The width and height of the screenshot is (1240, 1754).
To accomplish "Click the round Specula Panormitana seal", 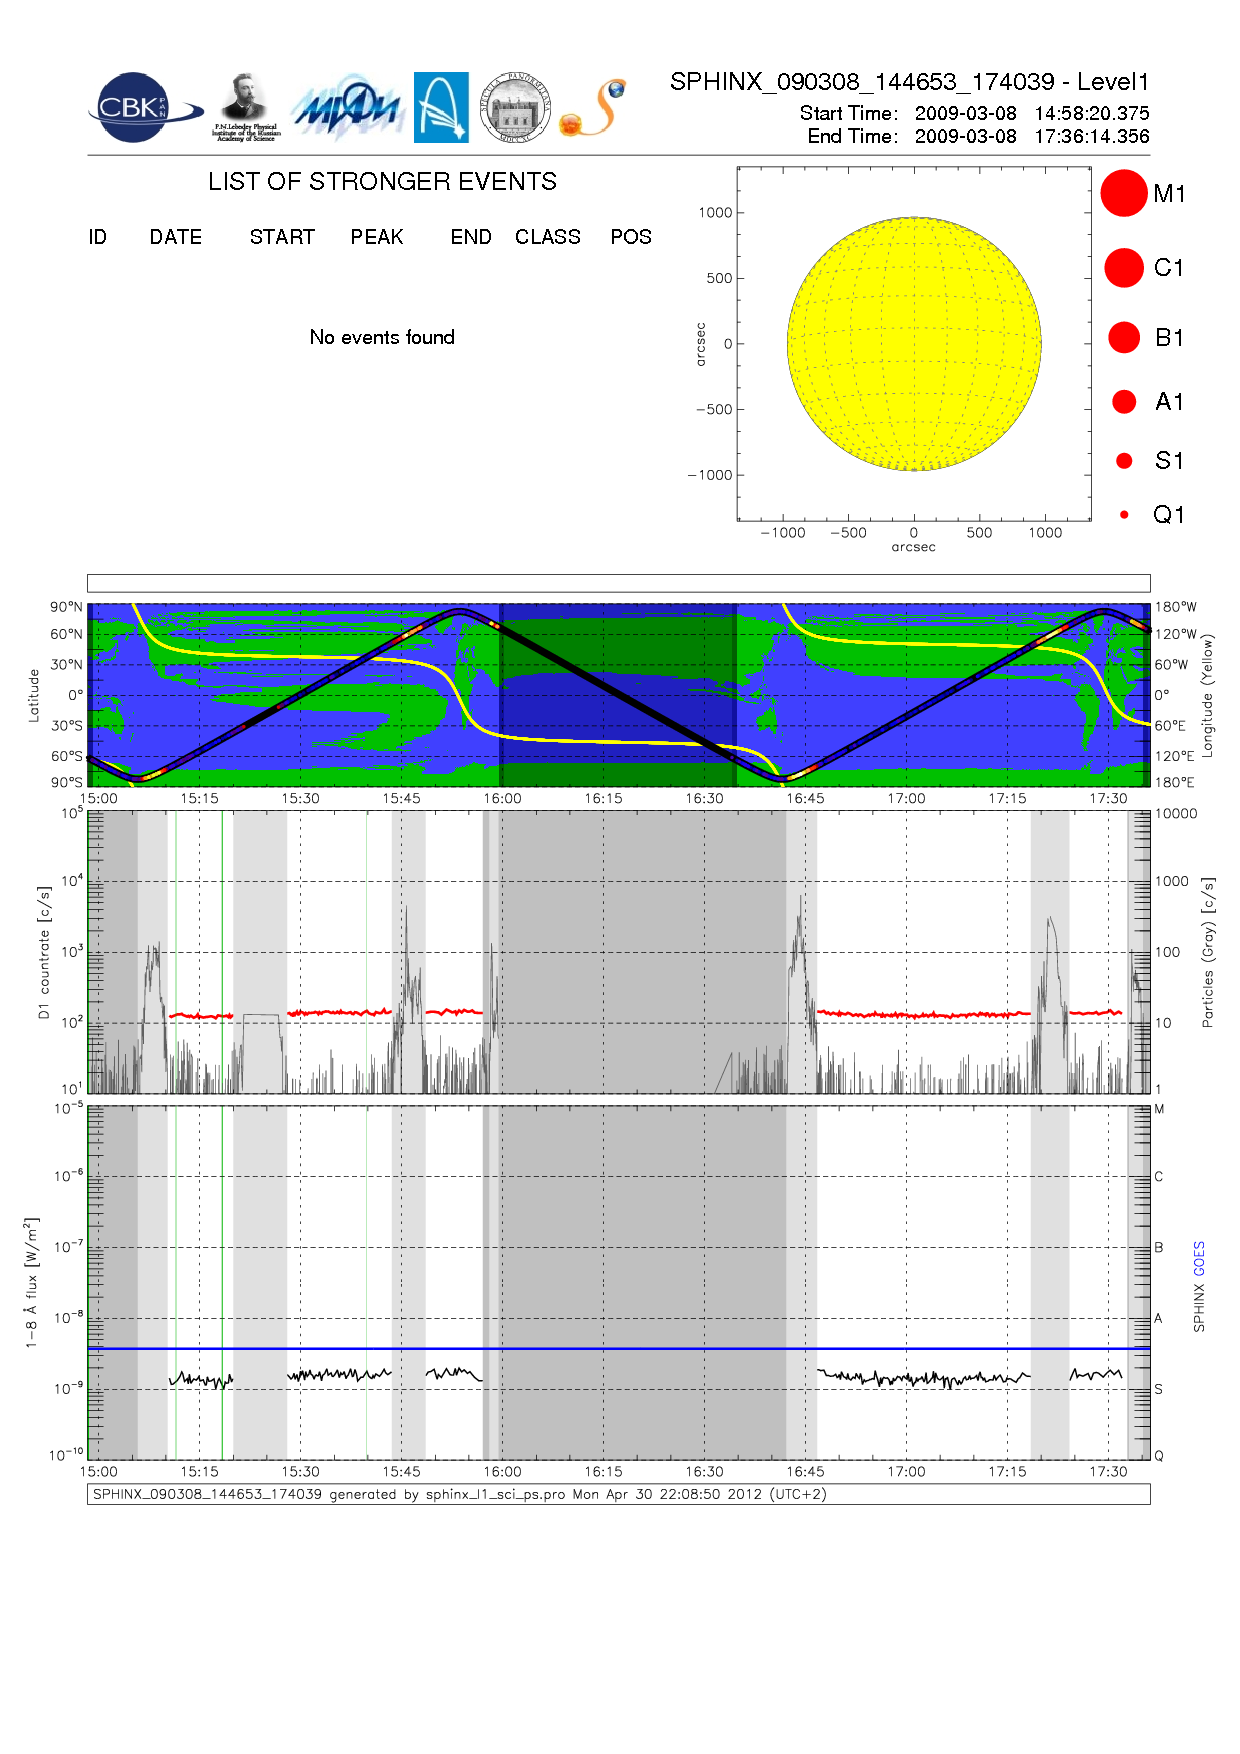I will click(515, 108).
